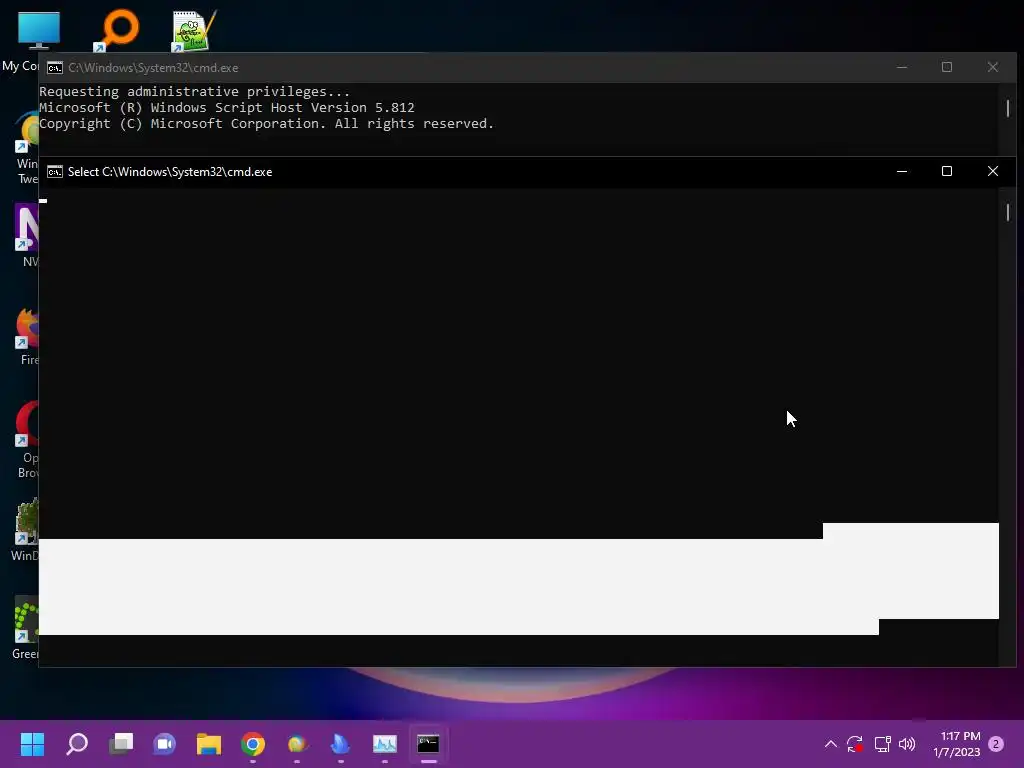Select the Green desktop shortcut
The height and width of the screenshot is (768, 1024).
tap(26, 627)
